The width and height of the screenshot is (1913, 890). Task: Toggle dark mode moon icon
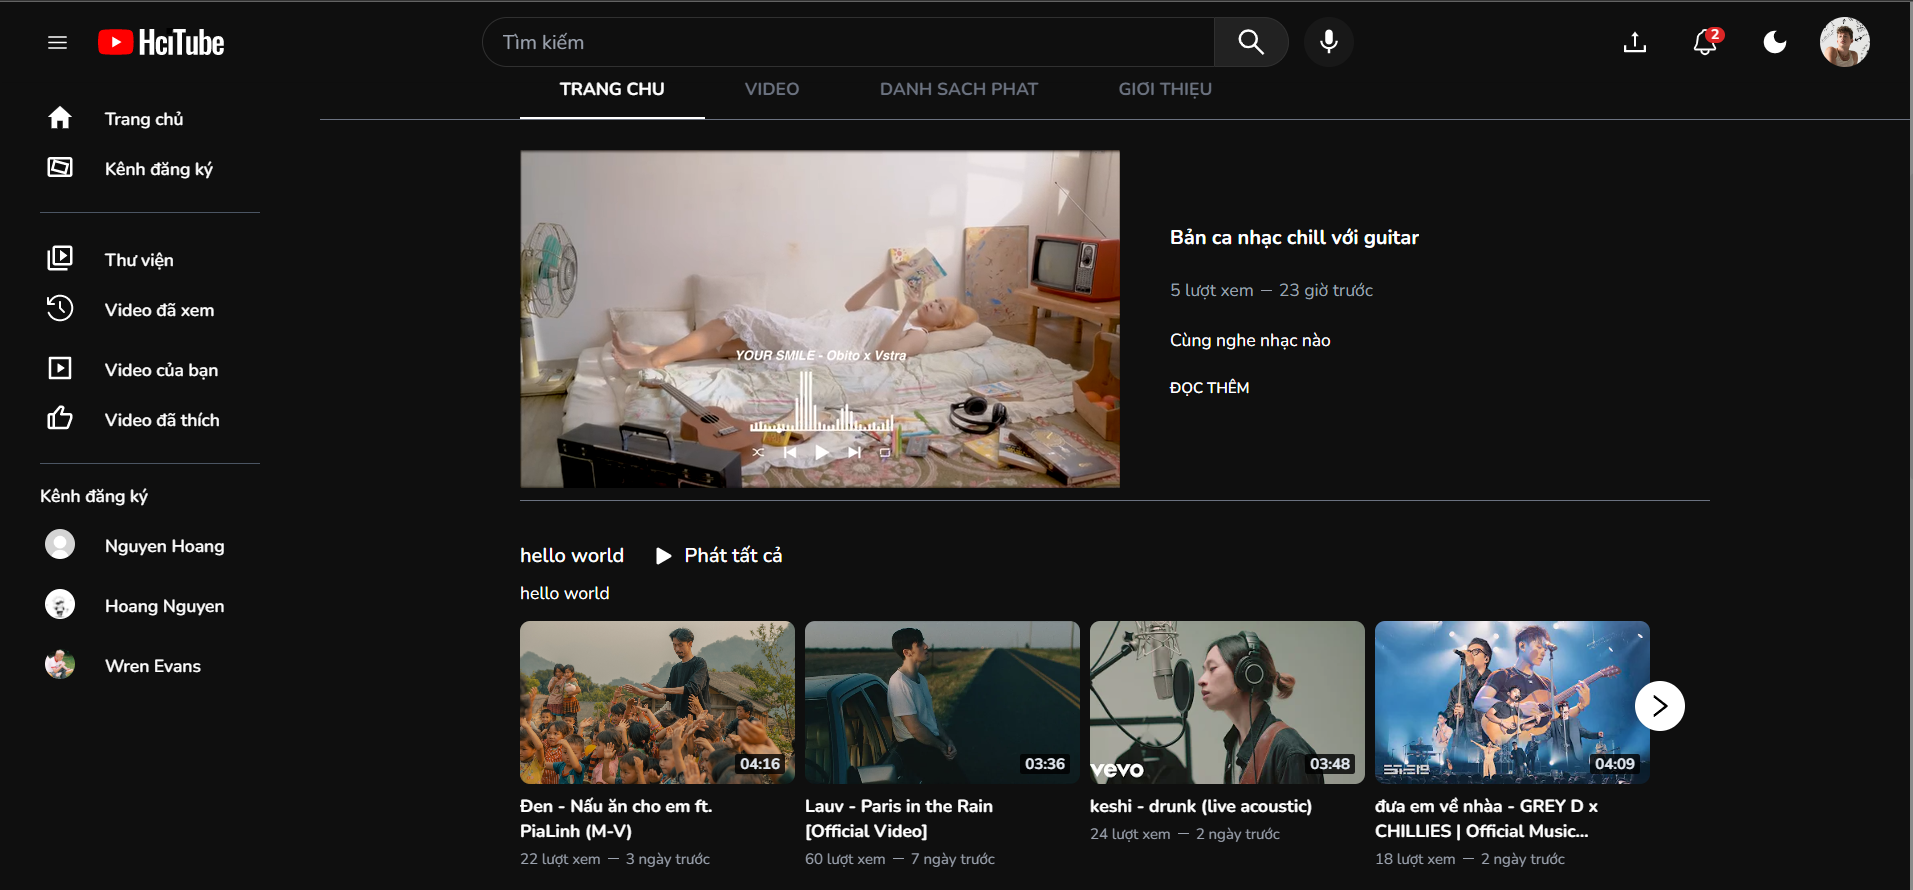1775,42
